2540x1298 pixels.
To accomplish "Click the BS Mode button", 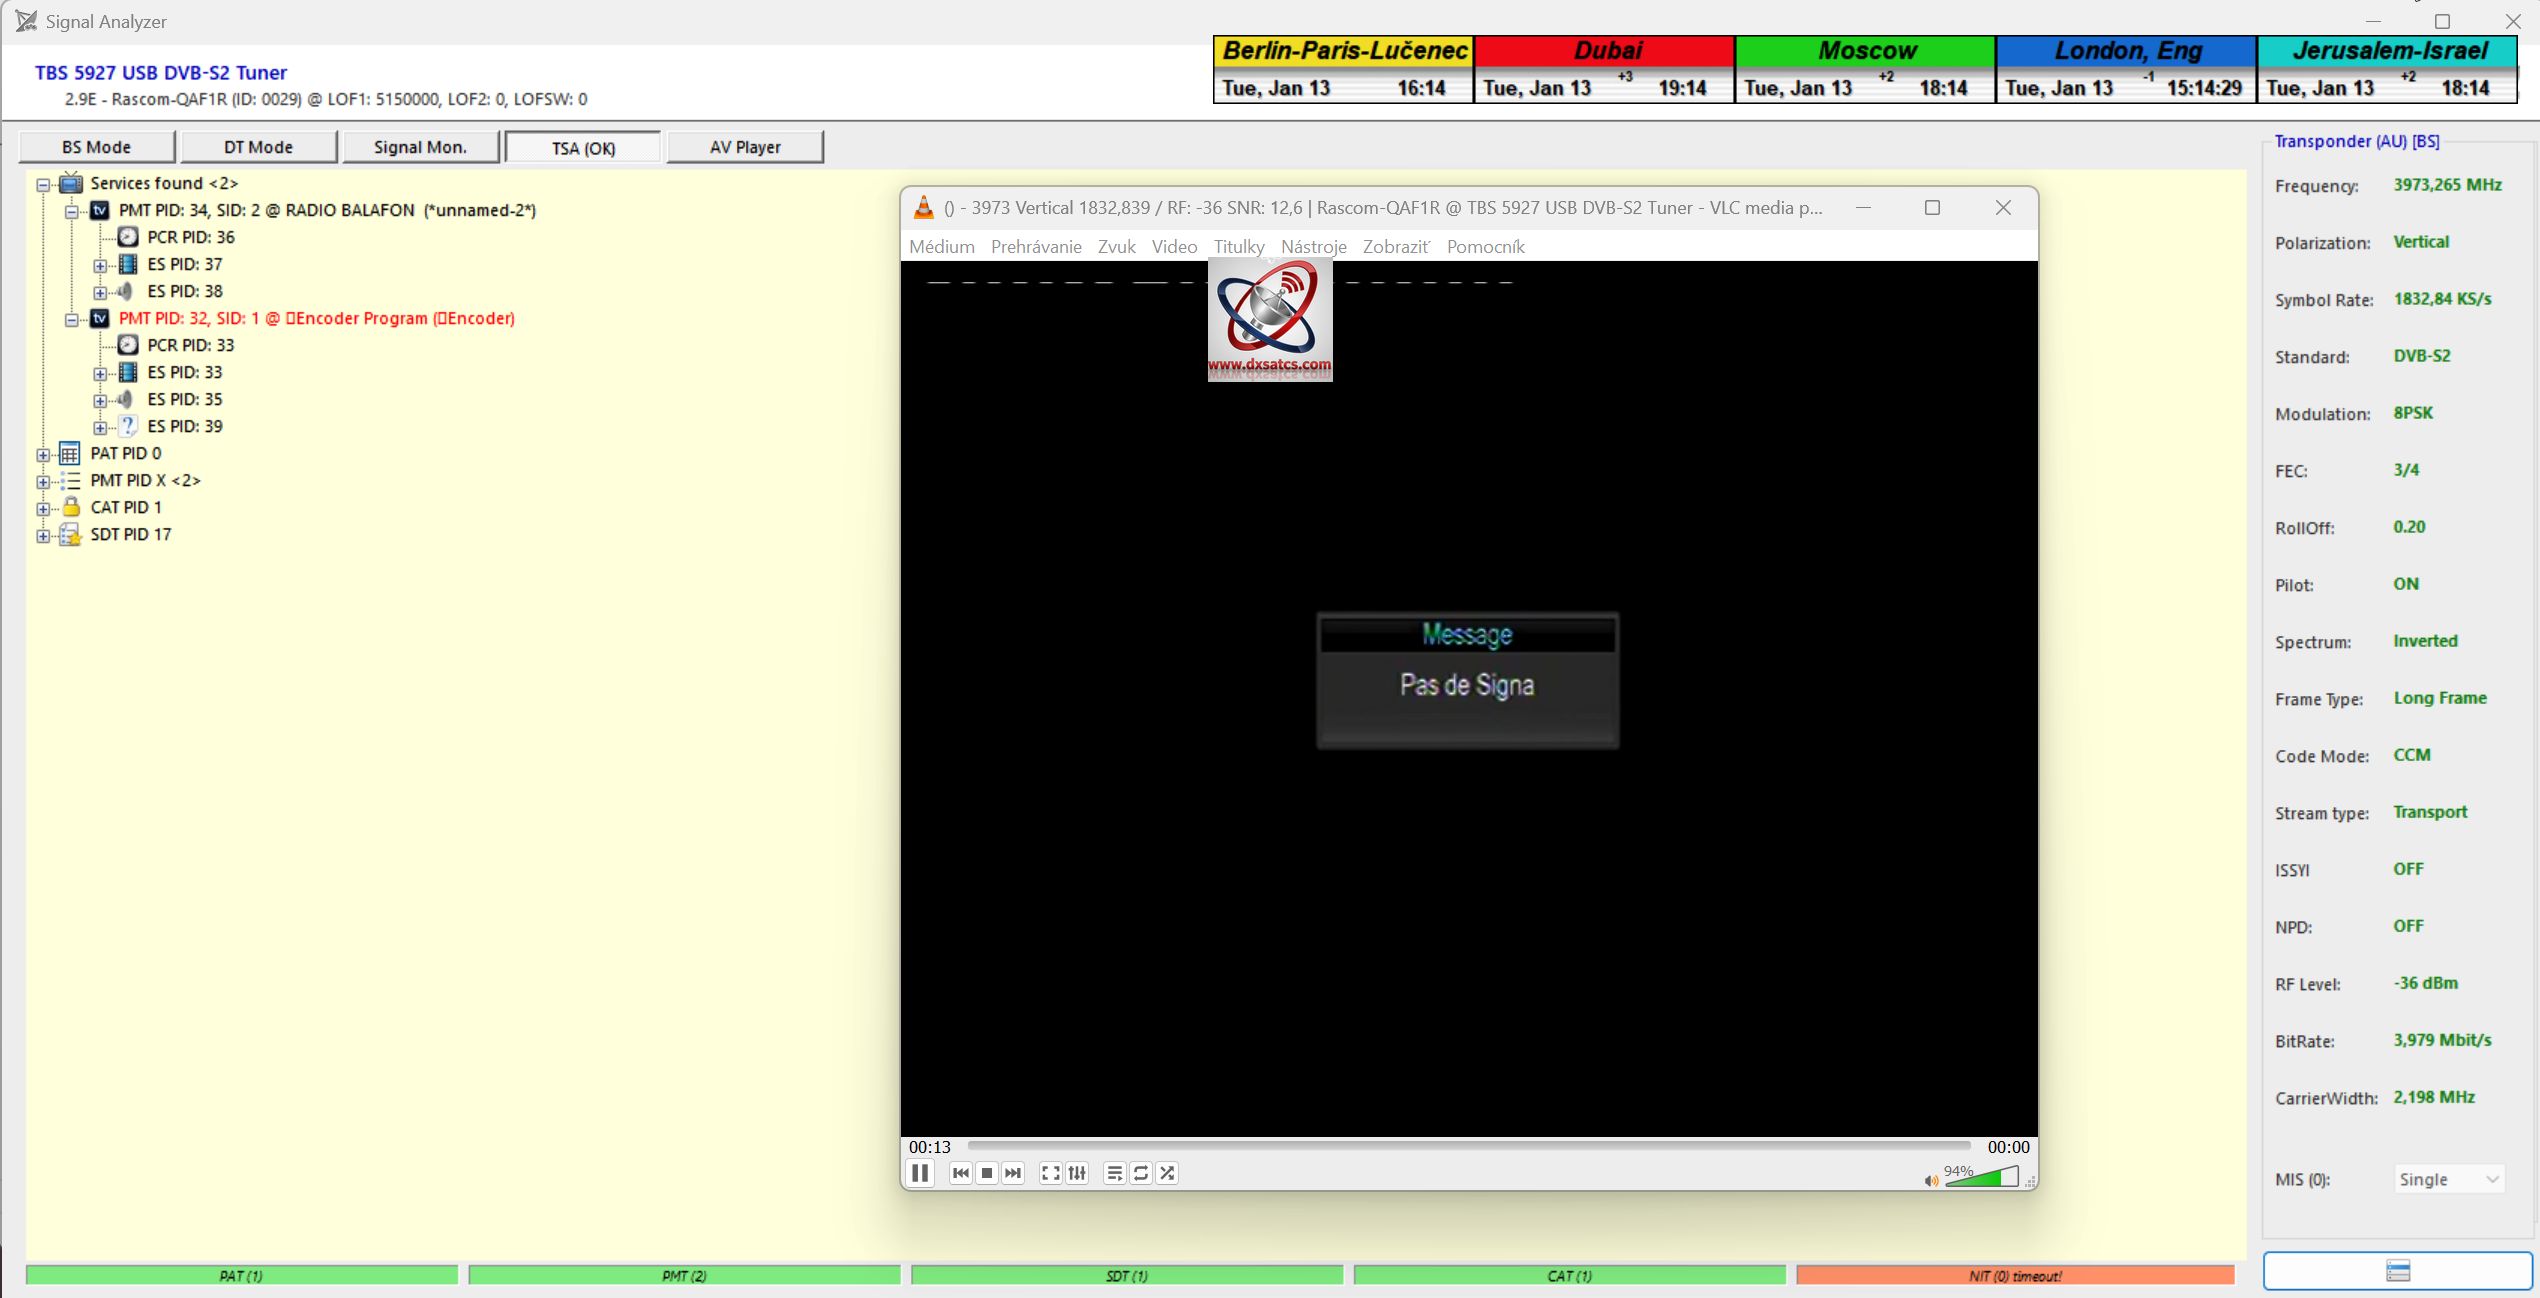I will coord(96,147).
